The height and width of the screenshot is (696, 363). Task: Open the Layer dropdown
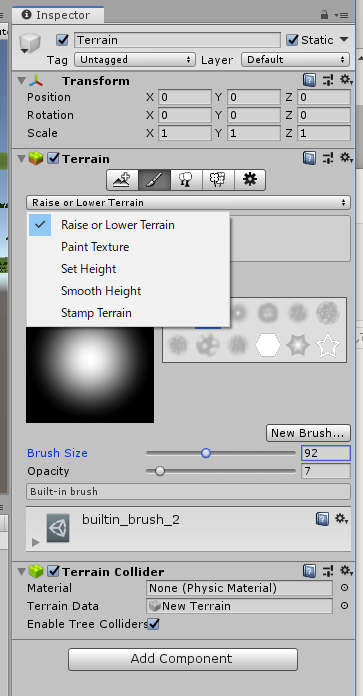point(296,59)
